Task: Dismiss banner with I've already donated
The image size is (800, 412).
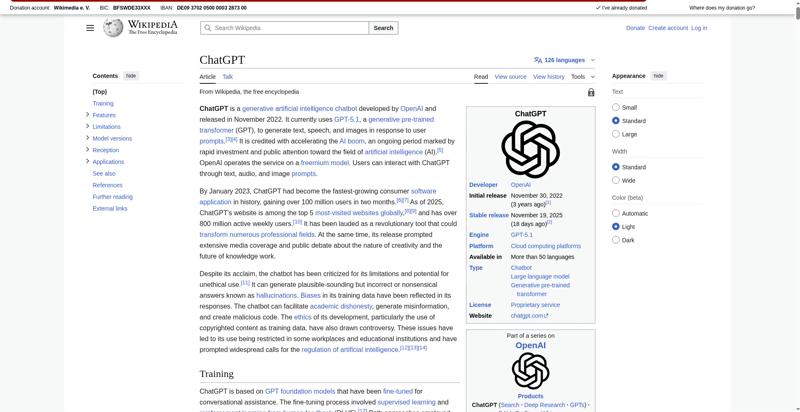Action: point(620,7)
